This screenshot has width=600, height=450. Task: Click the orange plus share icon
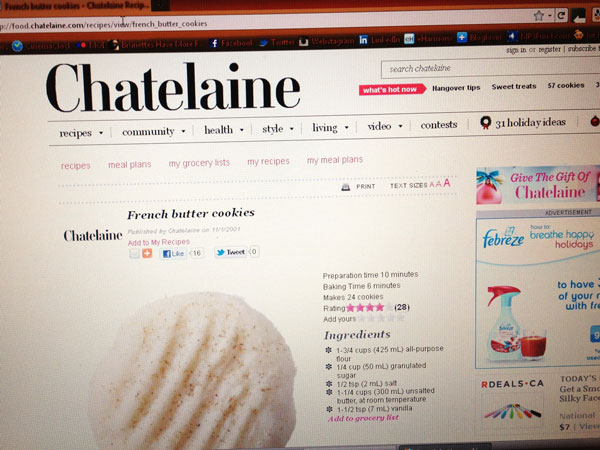pyautogui.click(x=147, y=253)
